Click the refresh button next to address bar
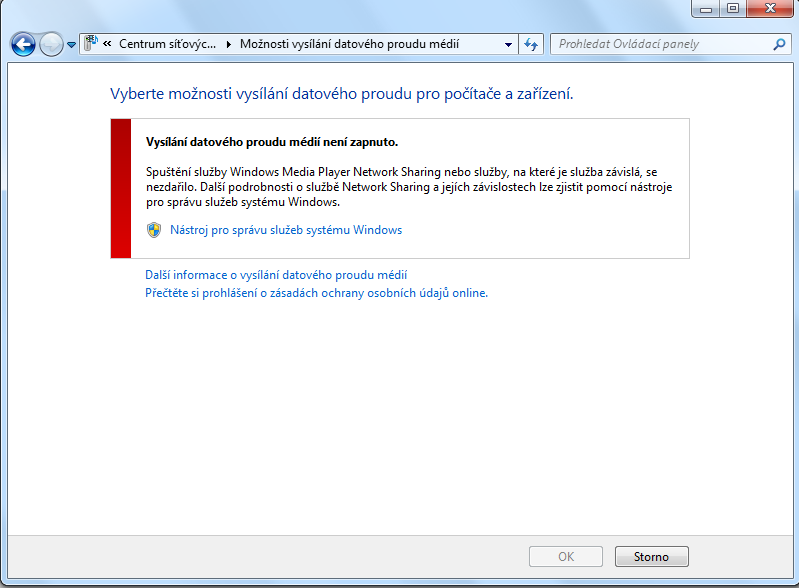This screenshot has height=588, width=799. coord(531,44)
